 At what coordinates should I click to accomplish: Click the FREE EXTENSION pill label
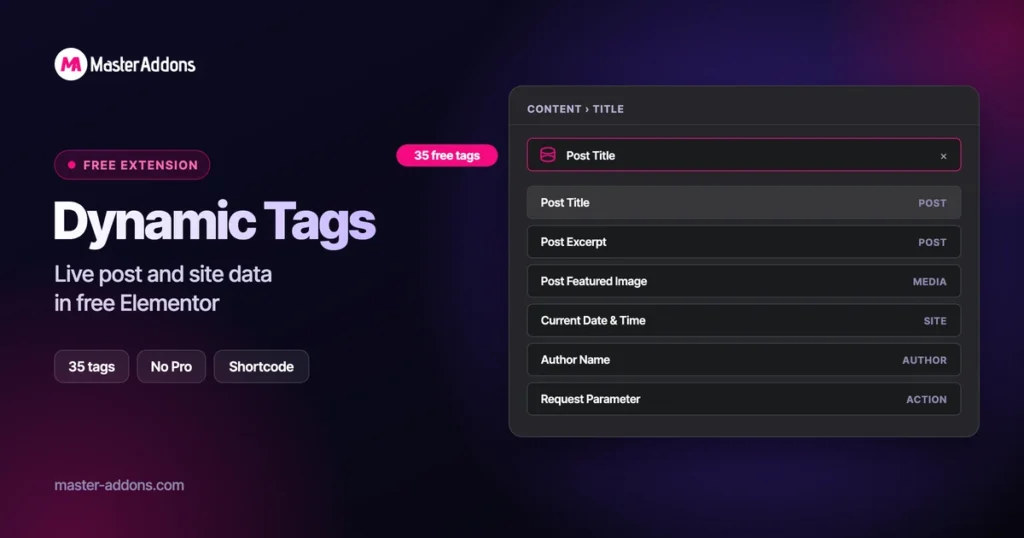coord(132,165)
